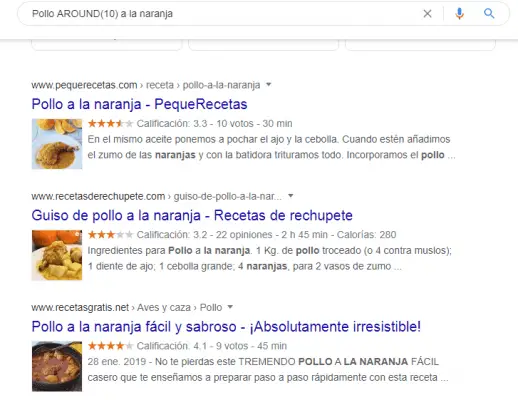The width and height of the screenshot is (518, 400).
Task: Open the Pollo a la naranja - PequeRecetas result
Action: pos(139,104)
